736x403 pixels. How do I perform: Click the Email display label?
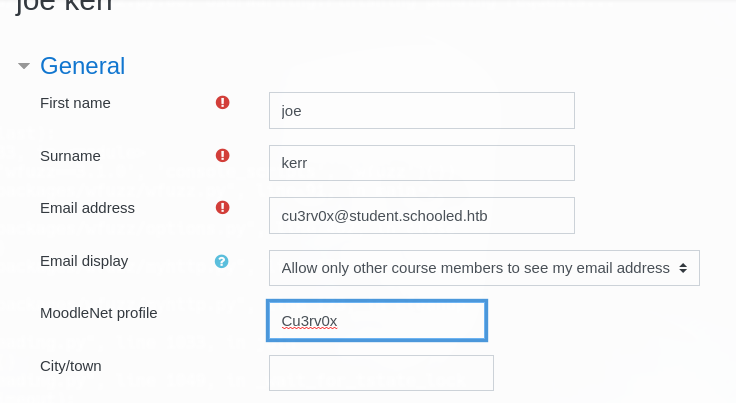84,261
